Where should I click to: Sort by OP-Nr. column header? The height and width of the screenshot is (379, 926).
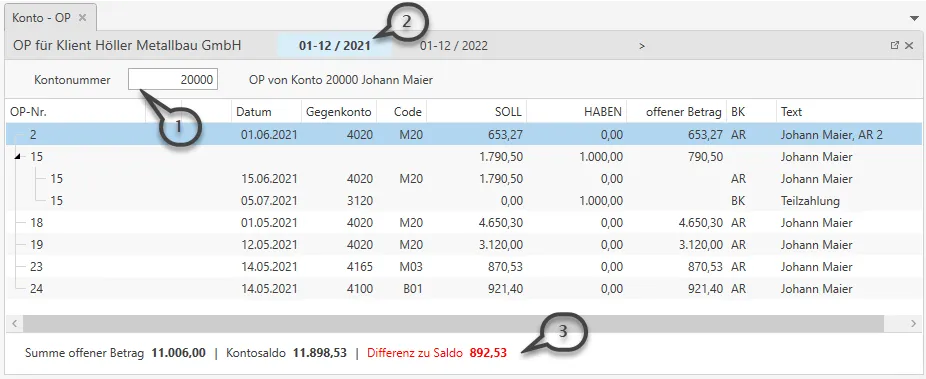pos(75,112)
